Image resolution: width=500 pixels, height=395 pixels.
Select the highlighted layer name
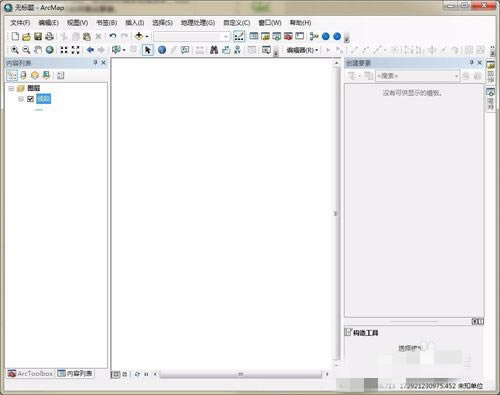(44, 99)
